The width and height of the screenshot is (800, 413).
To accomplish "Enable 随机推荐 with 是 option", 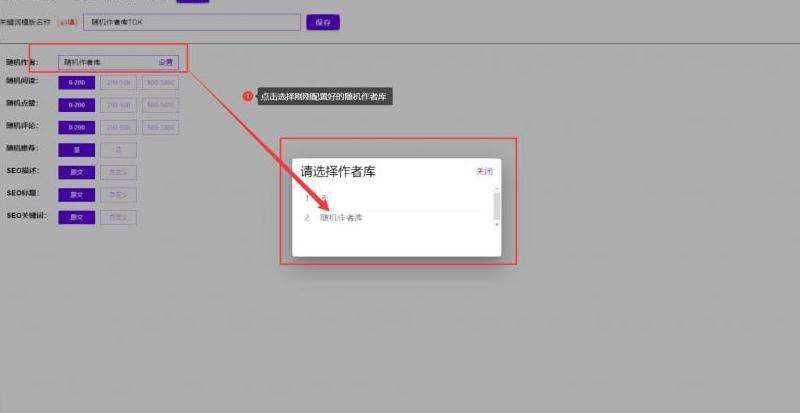I will (x=77, y=149).
